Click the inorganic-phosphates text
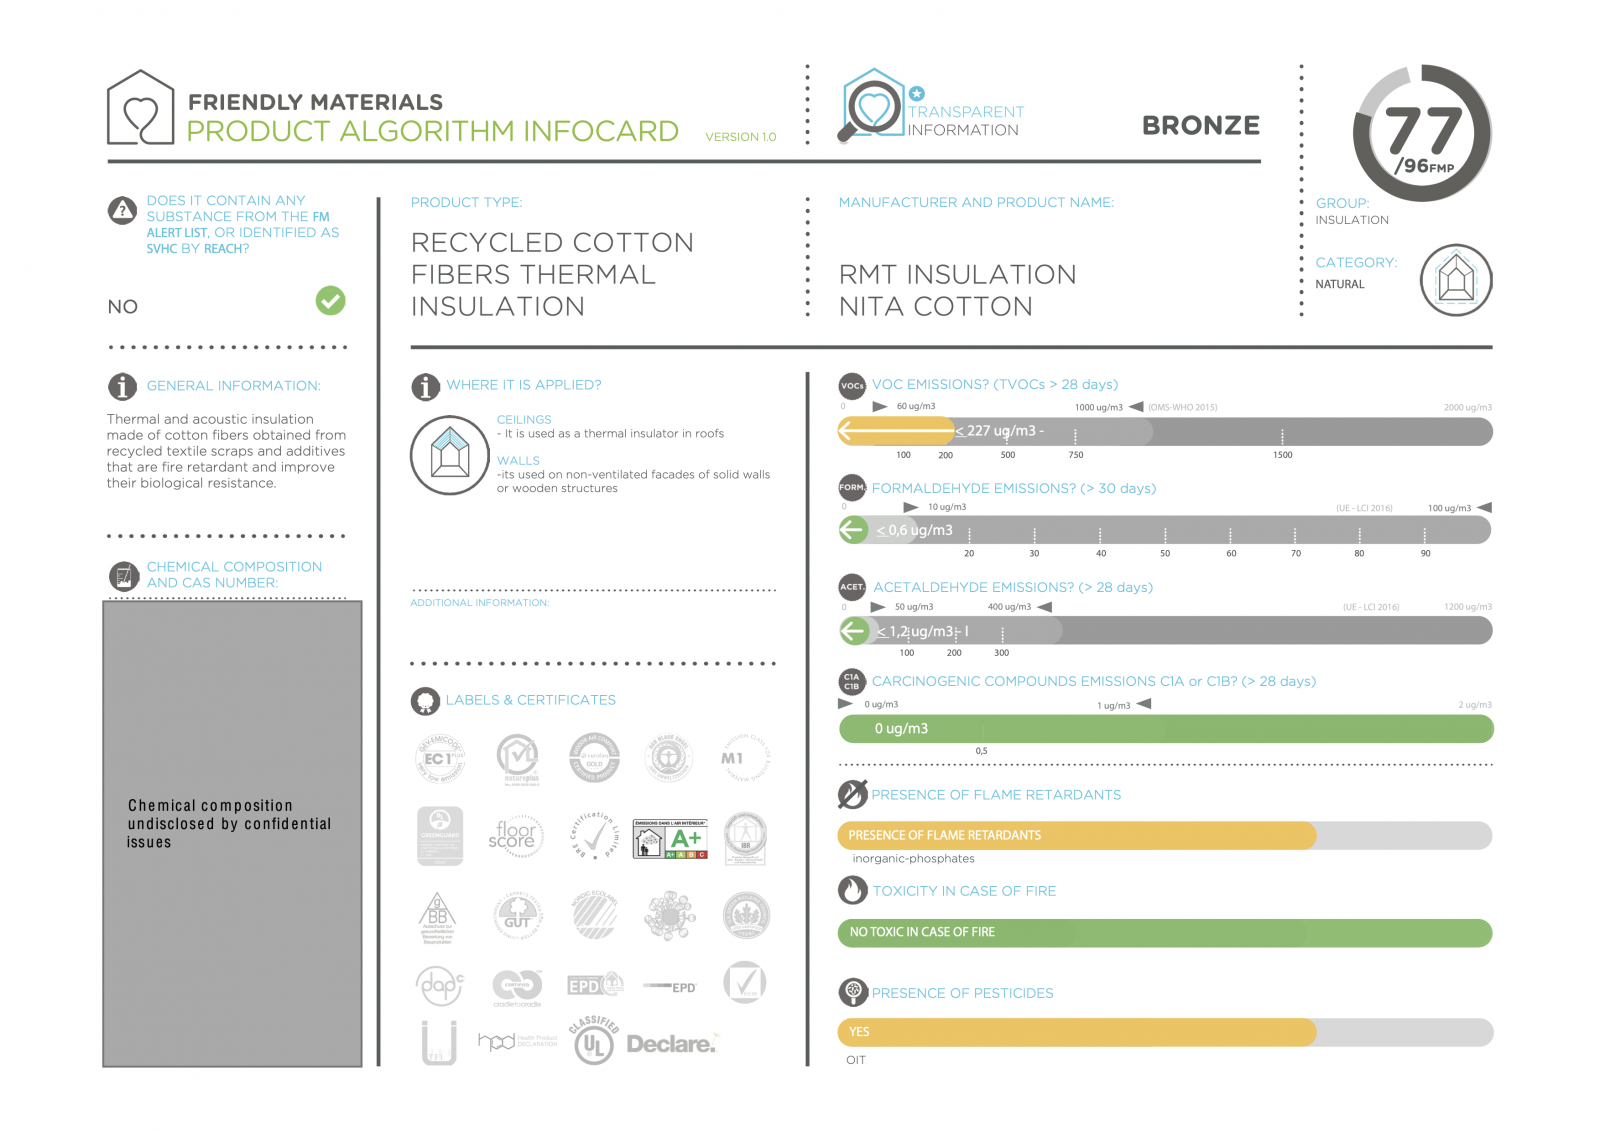The height and width of the screenshot is (1131, 1600). (x=913, y=859)
